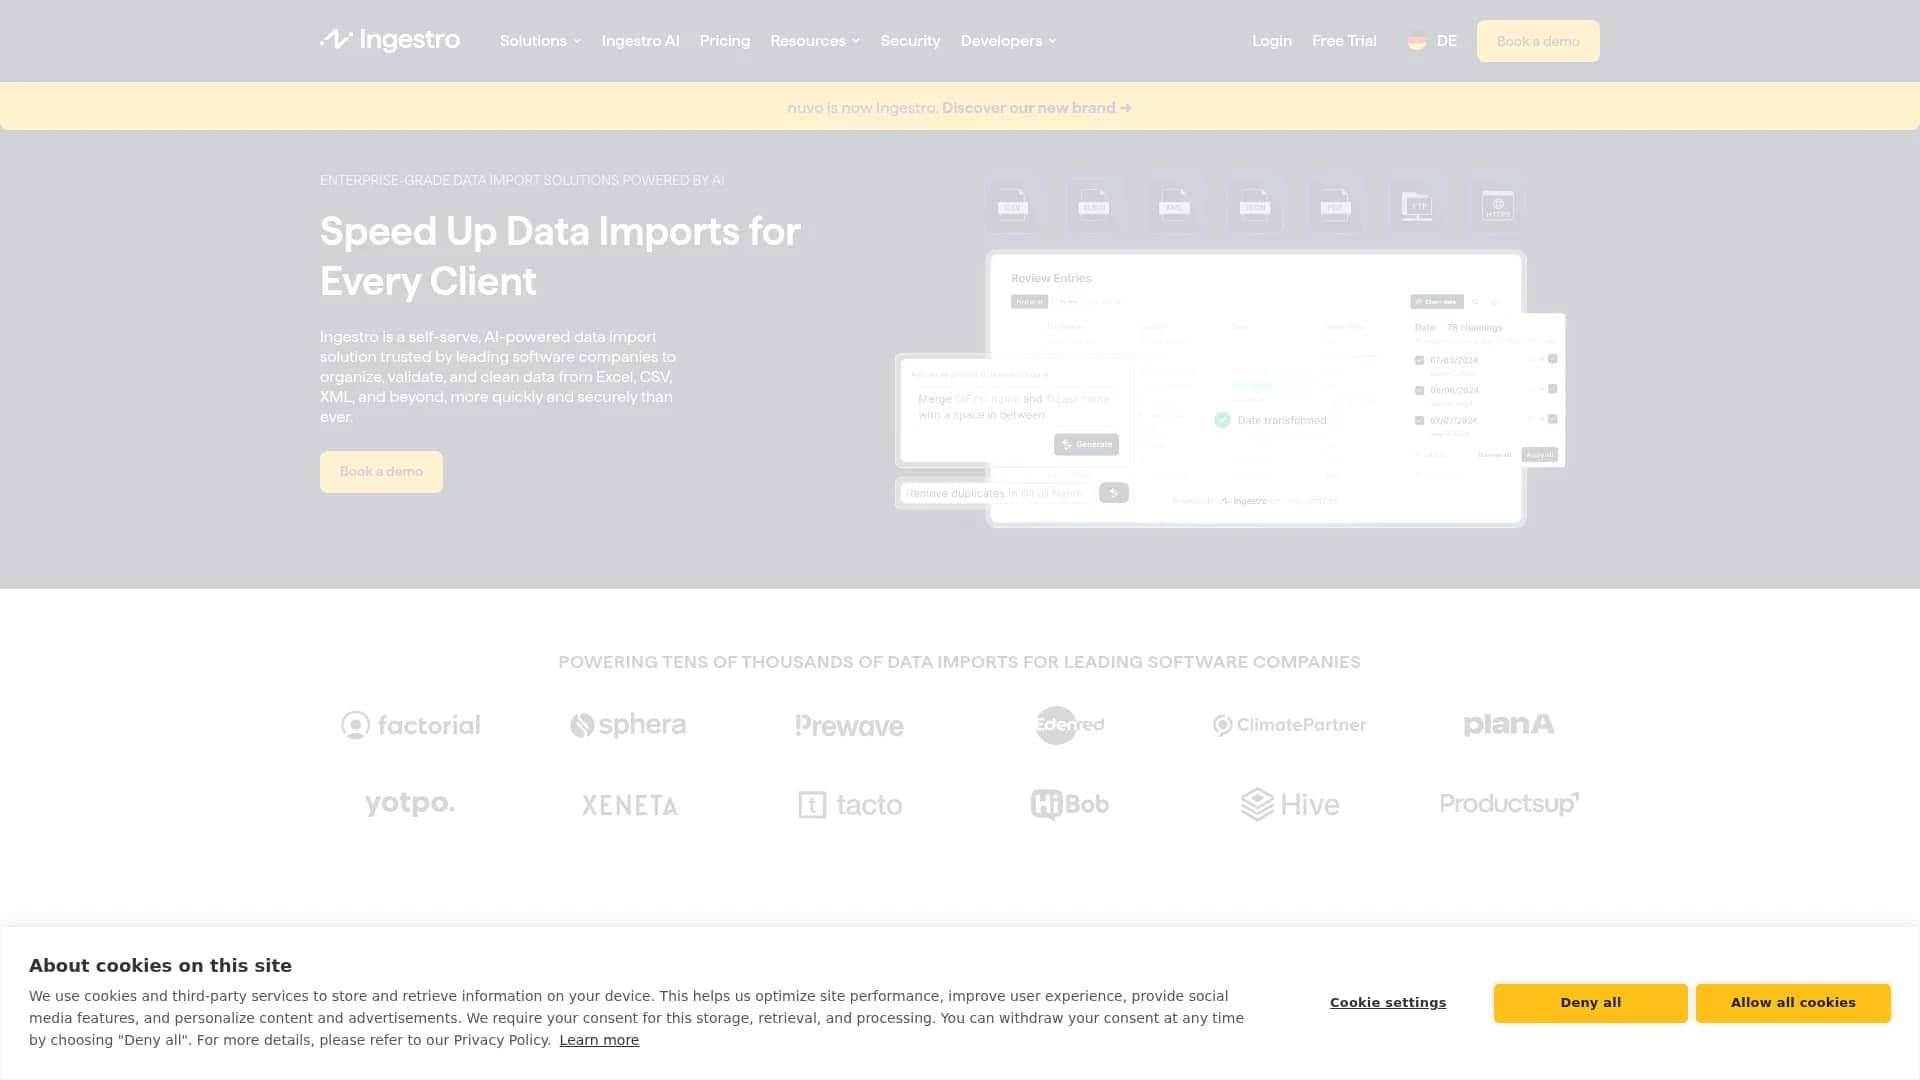
Task: Click the CSV file type icon
Action: pos(1012,205)
